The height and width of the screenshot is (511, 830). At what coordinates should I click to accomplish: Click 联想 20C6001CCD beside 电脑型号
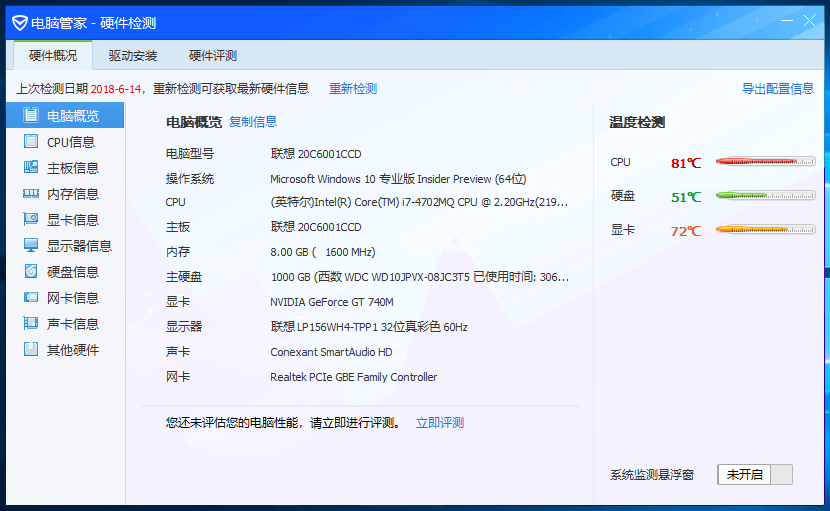tap(316, 154)
